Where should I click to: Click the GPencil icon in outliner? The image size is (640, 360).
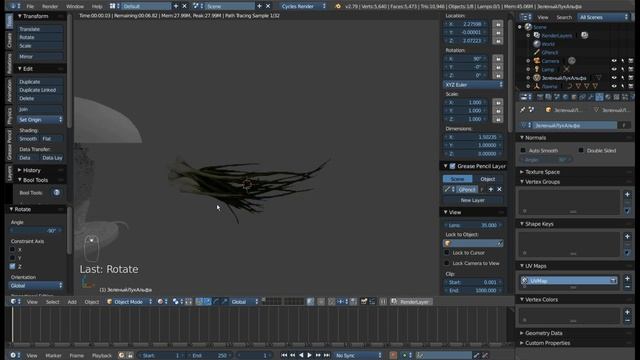[x=537, y=52]
